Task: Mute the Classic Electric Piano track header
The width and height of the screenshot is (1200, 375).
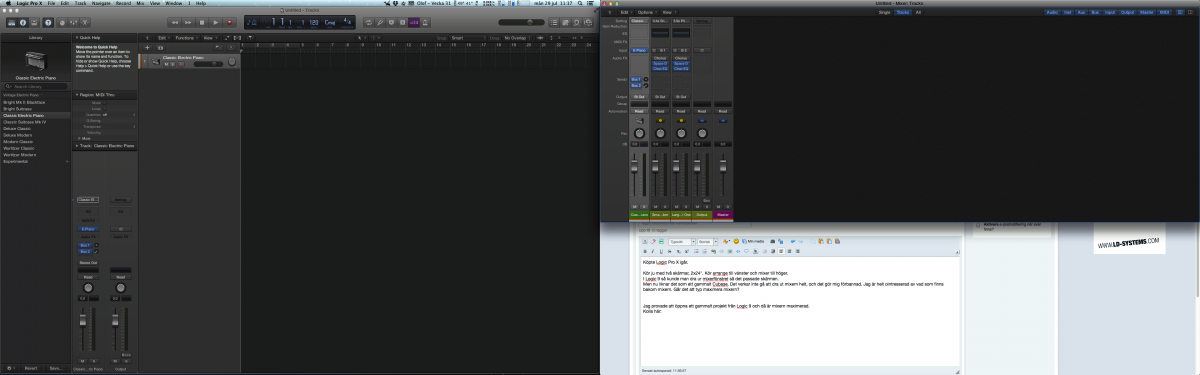Action: [x=166, y=64]
